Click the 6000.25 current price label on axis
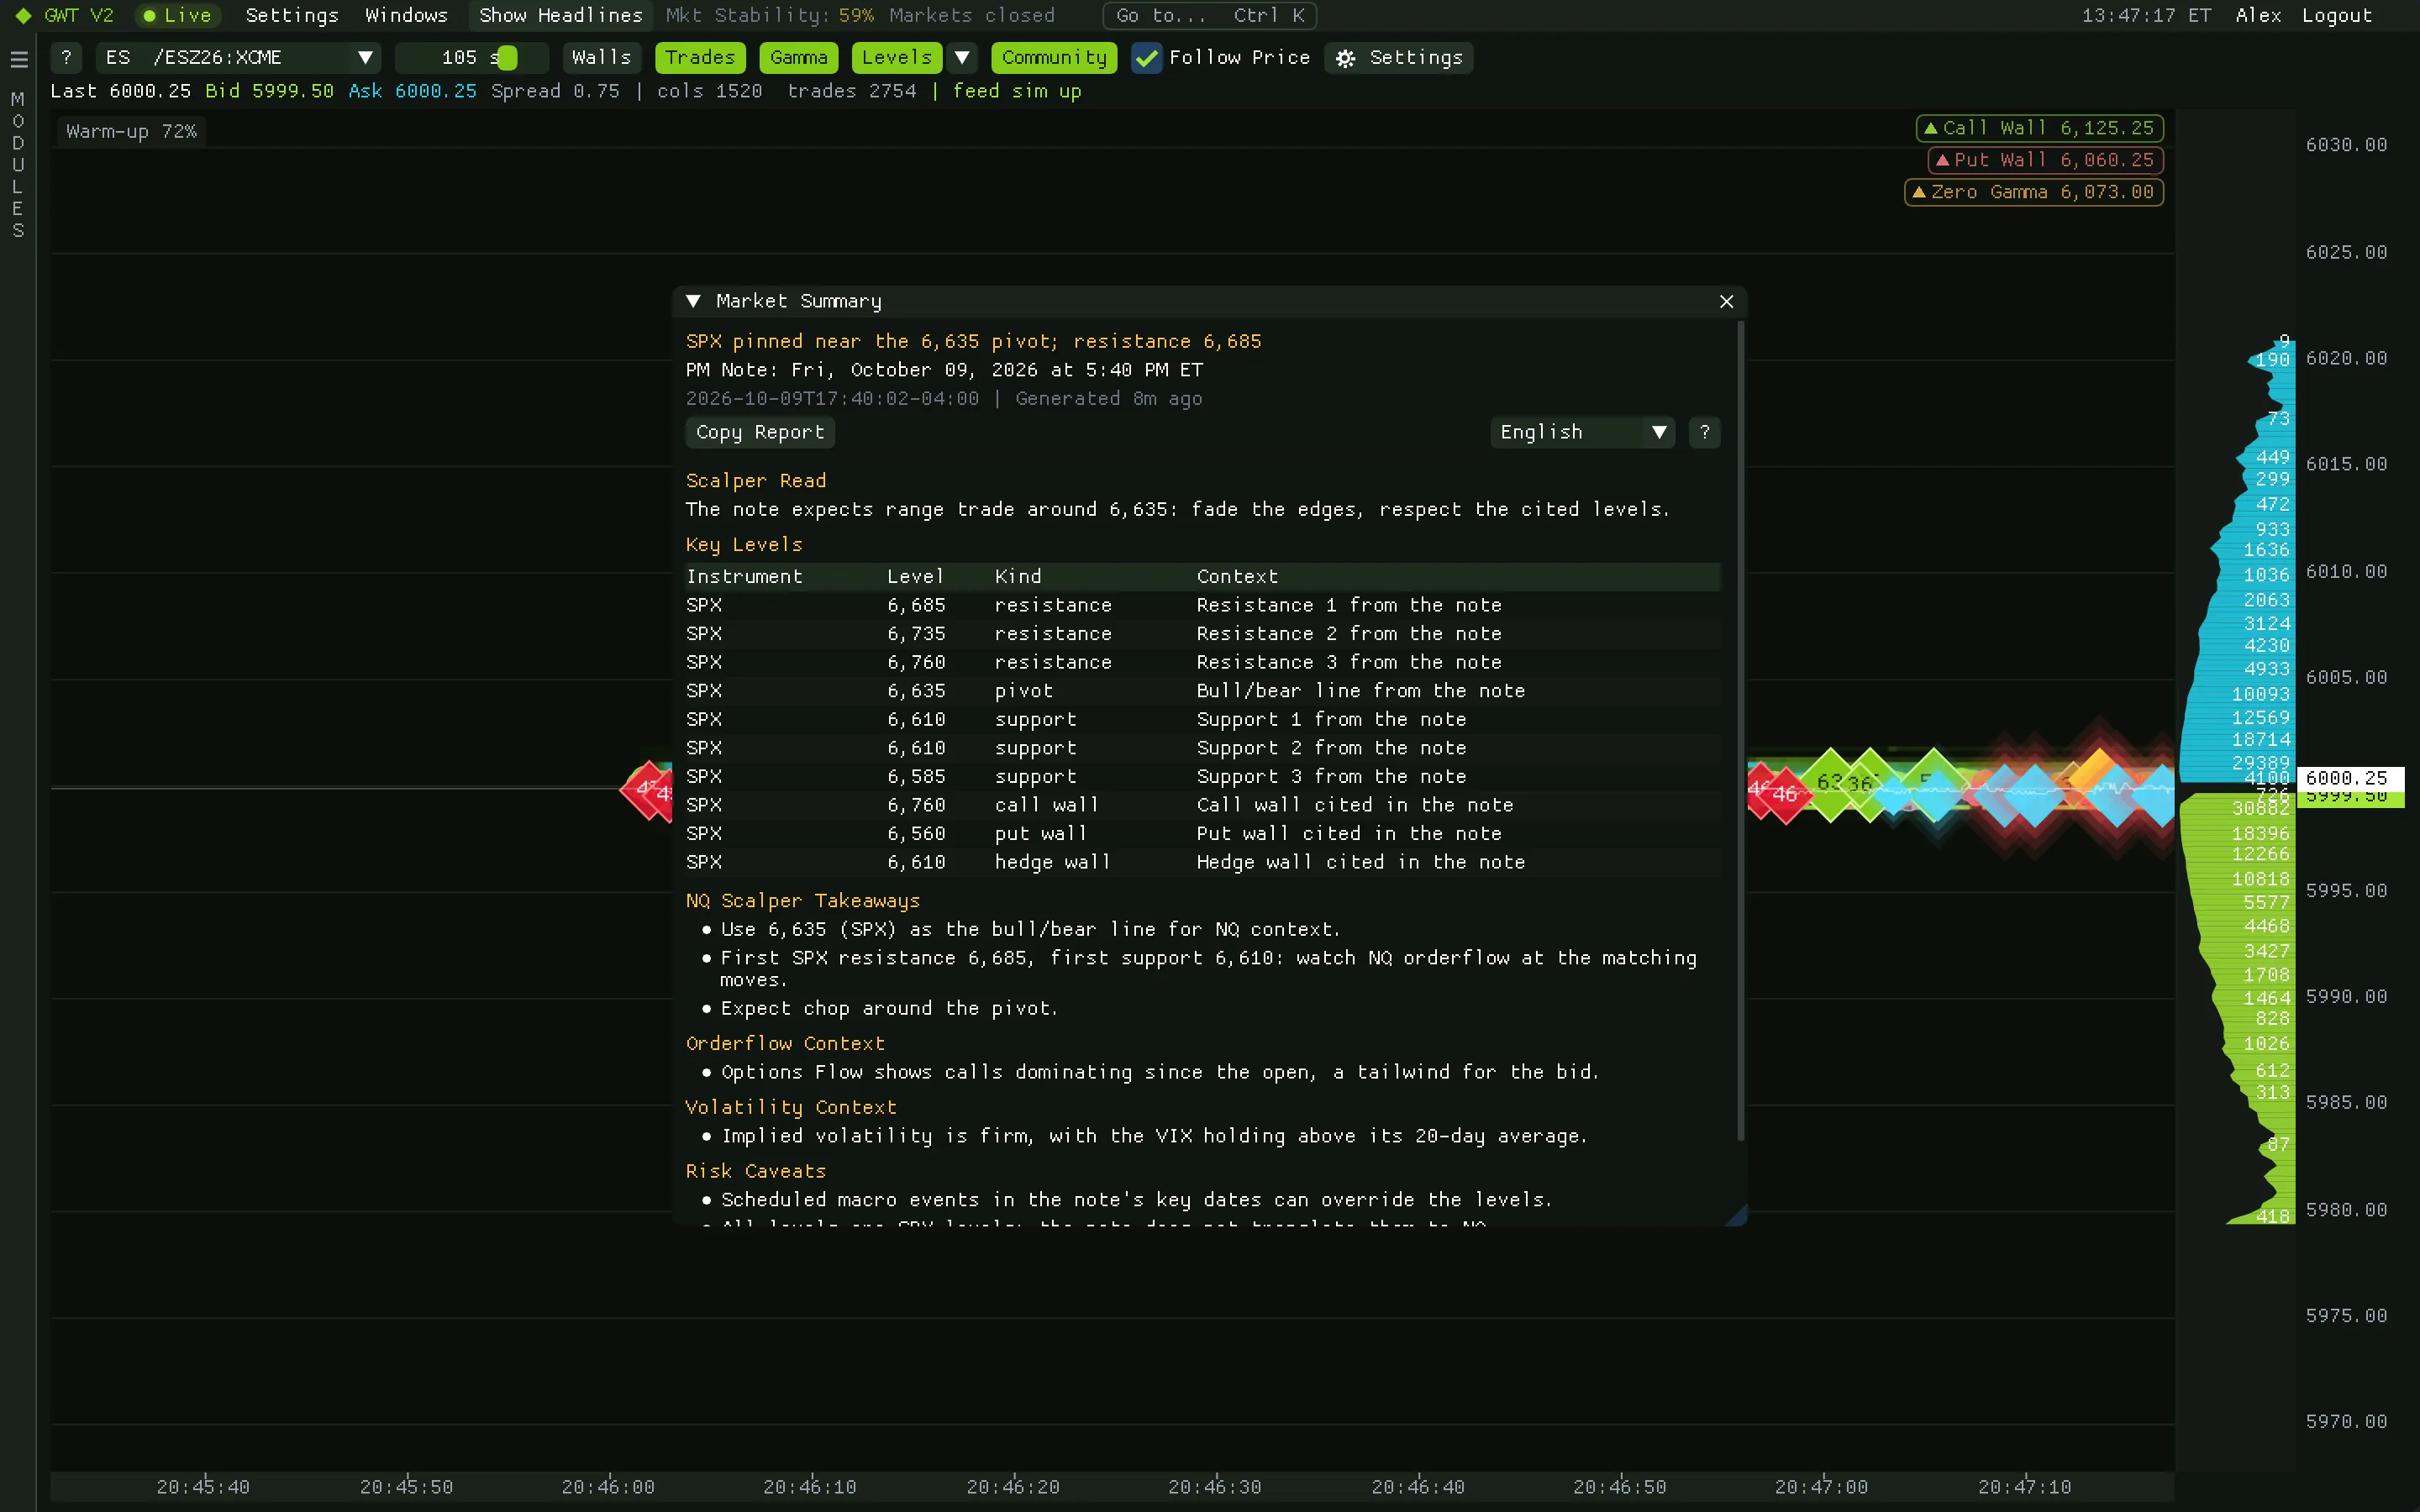Screen dimensions: 2420x1512 2350,778
